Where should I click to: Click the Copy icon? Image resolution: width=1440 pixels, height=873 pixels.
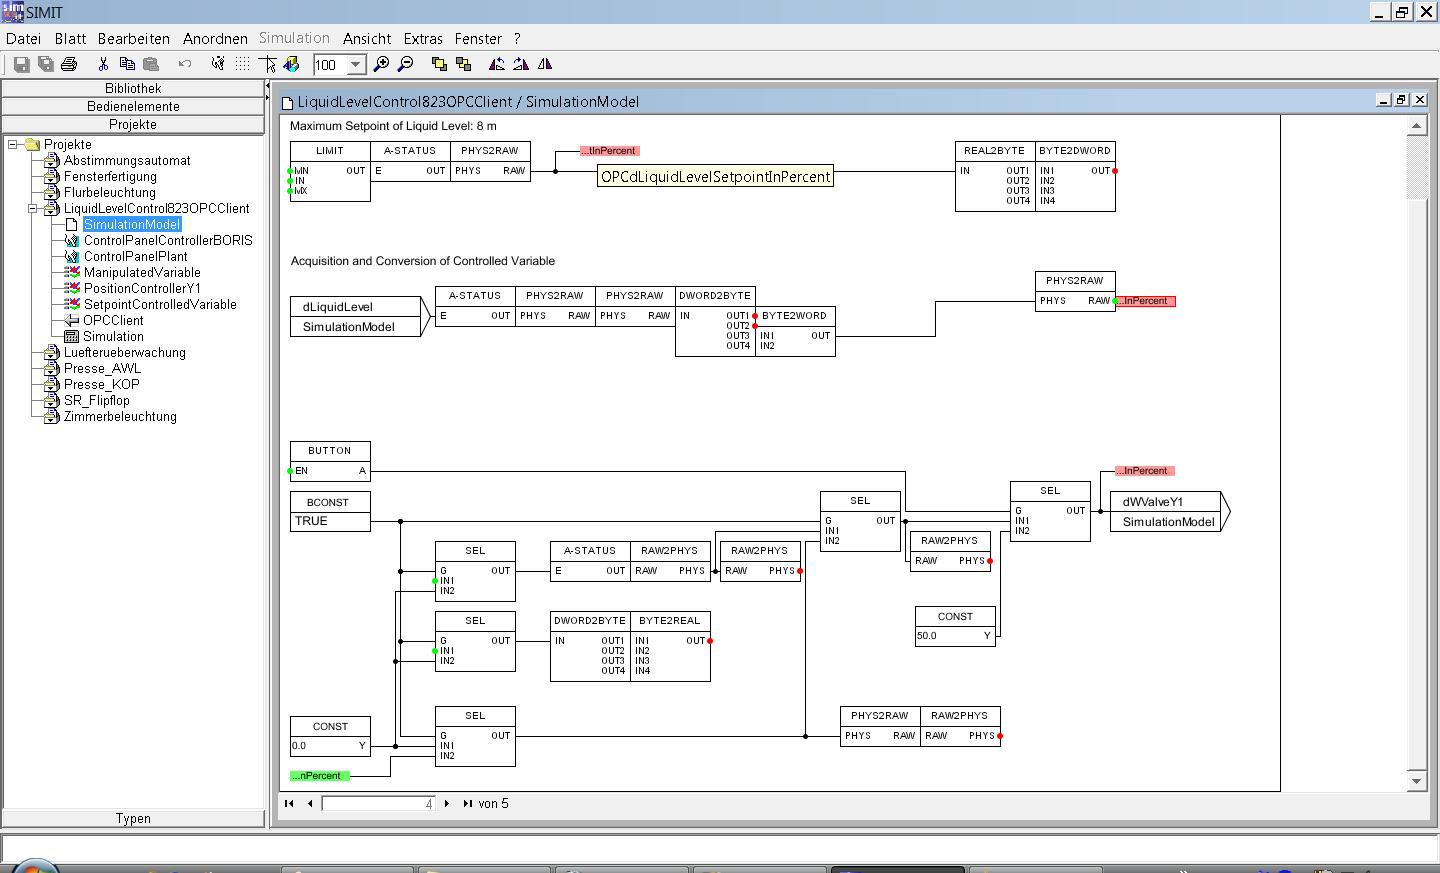coord(127,64)
